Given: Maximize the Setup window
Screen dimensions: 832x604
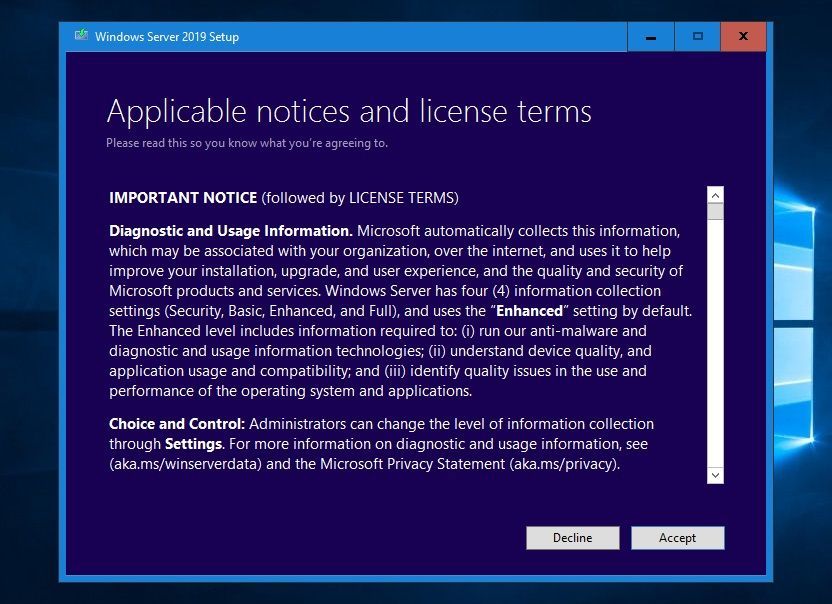Looking at the screenshot, I should 697,37.
